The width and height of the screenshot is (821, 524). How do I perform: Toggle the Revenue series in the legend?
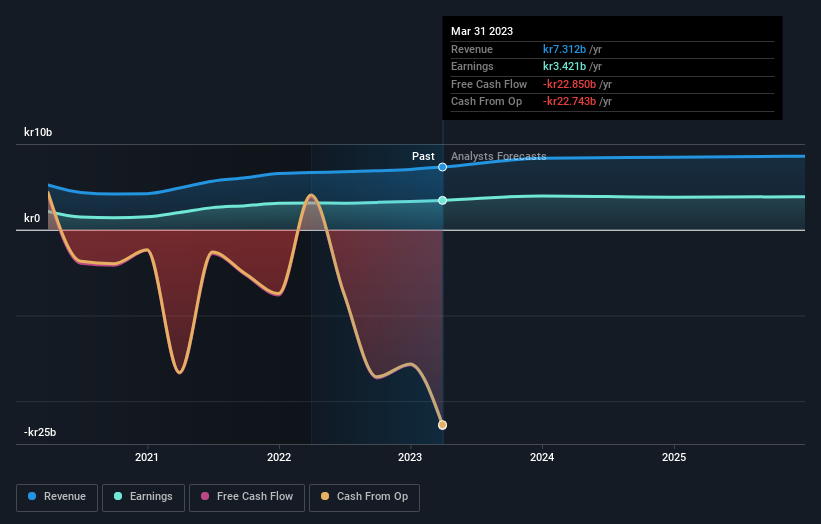[57, 497]
